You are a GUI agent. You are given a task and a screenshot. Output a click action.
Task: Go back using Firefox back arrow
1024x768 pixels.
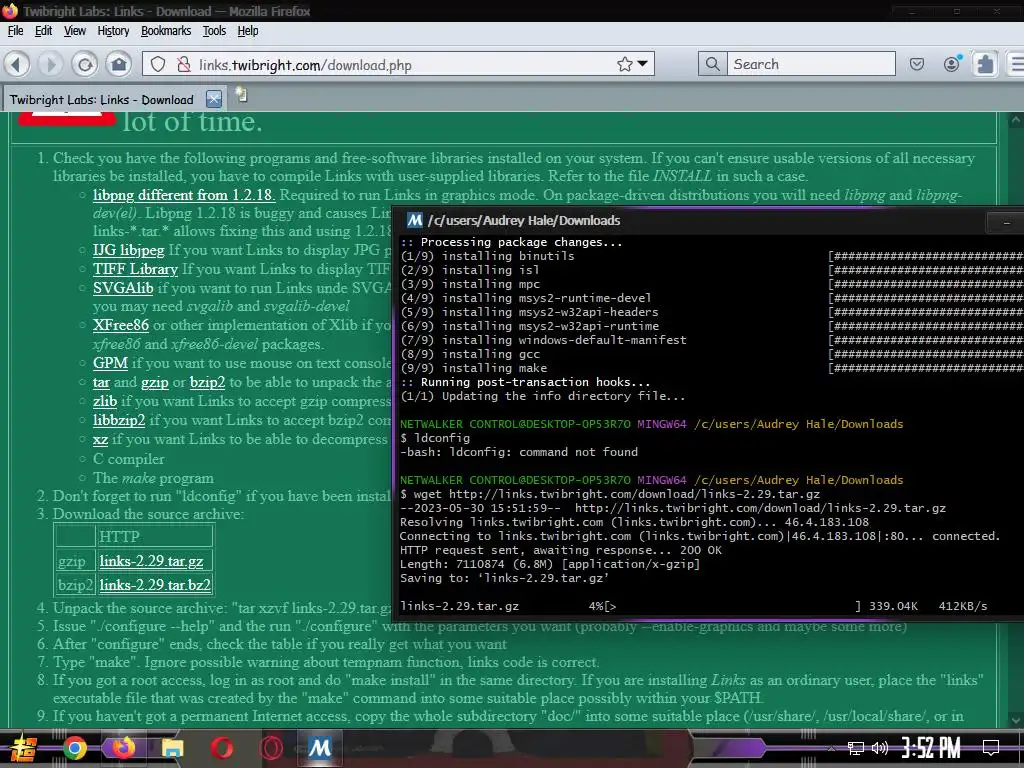pos(17,64)
